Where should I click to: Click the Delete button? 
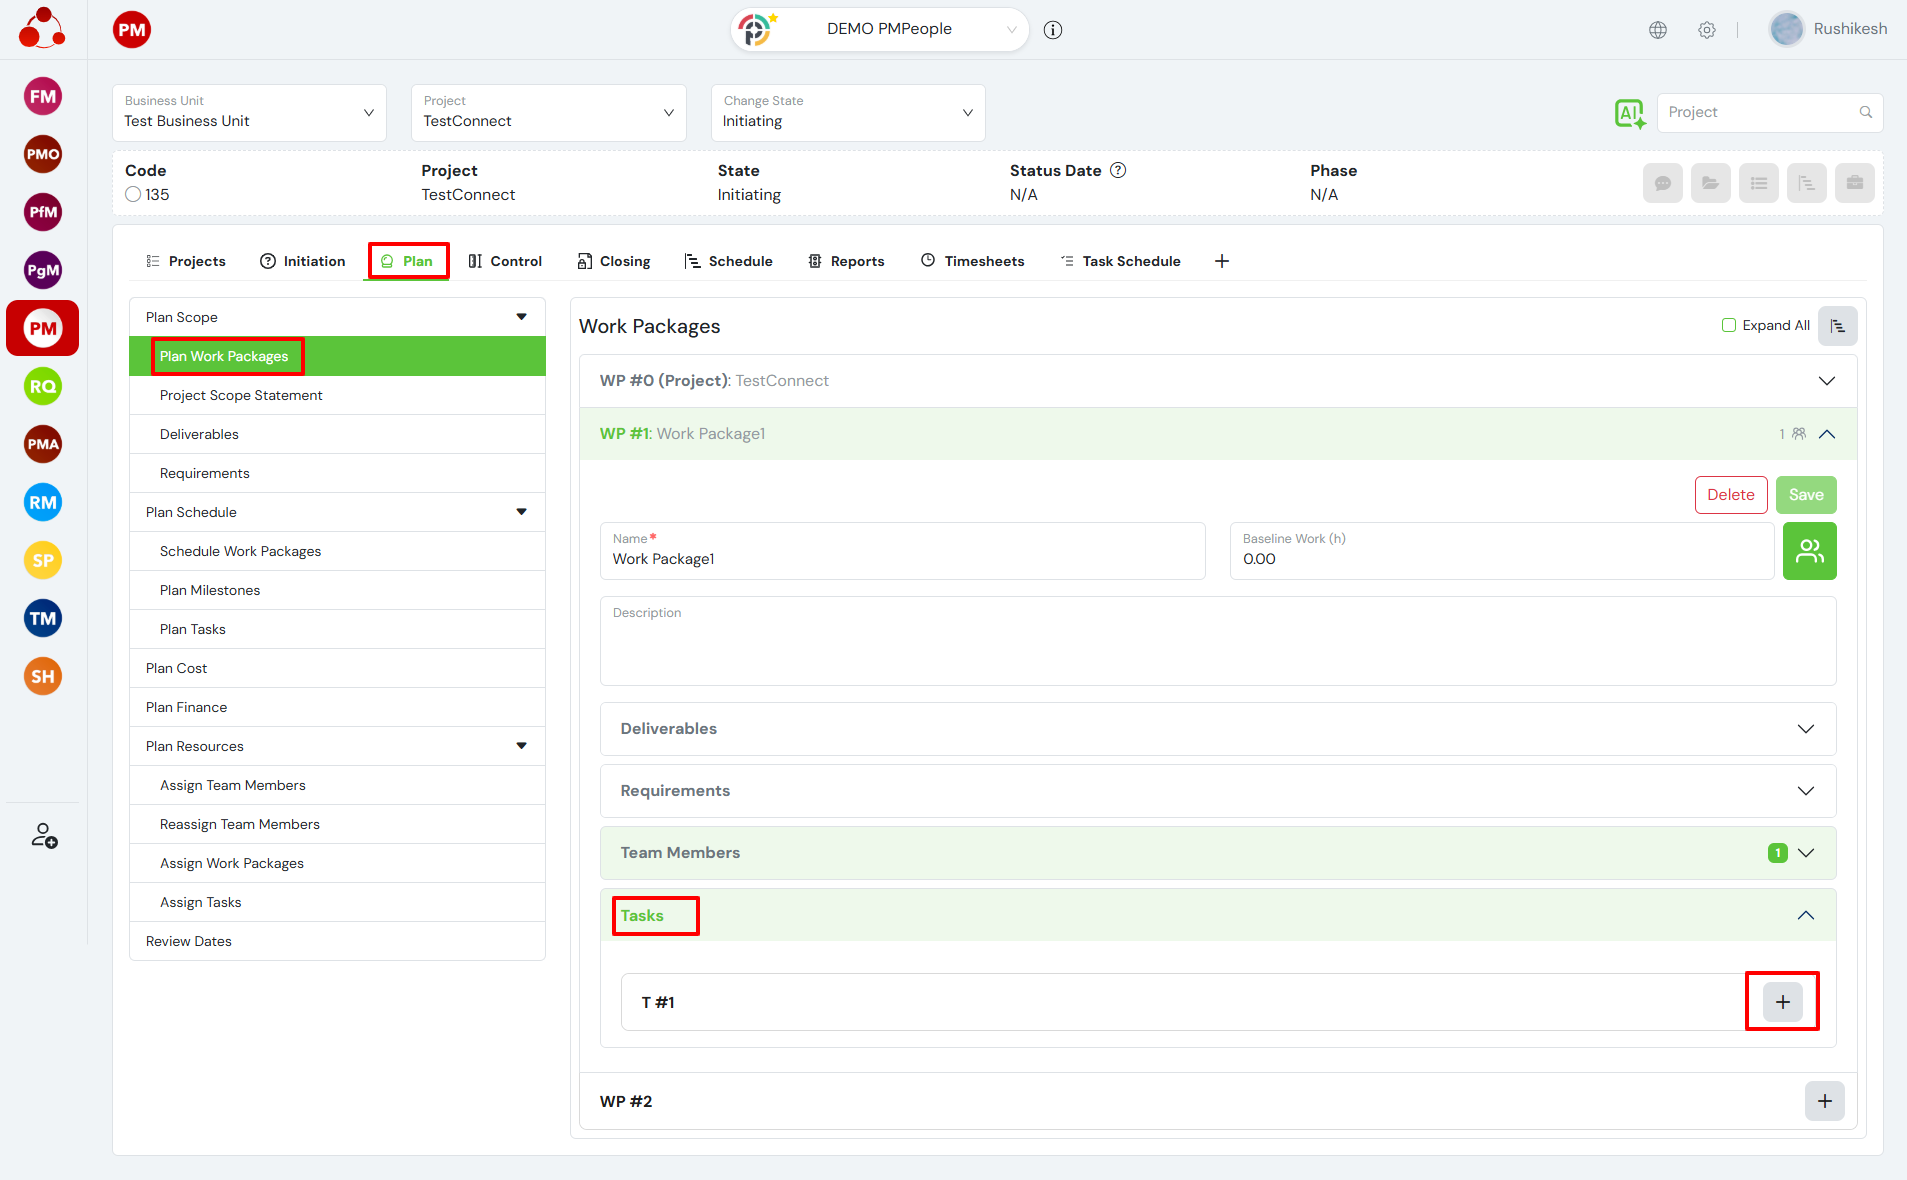(1730, 495)
